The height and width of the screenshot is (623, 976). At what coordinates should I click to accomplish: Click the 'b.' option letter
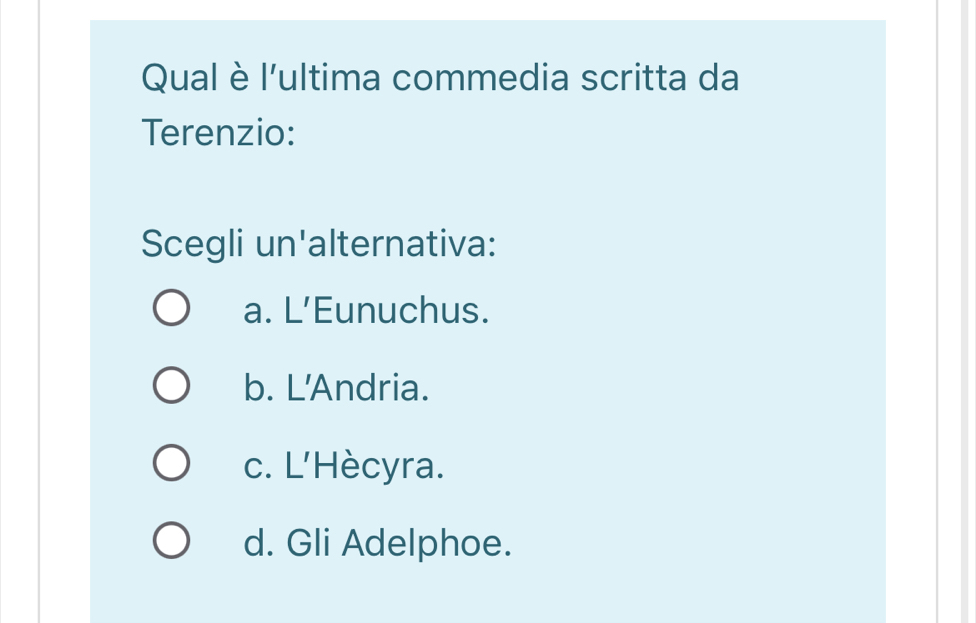(258, 388)
